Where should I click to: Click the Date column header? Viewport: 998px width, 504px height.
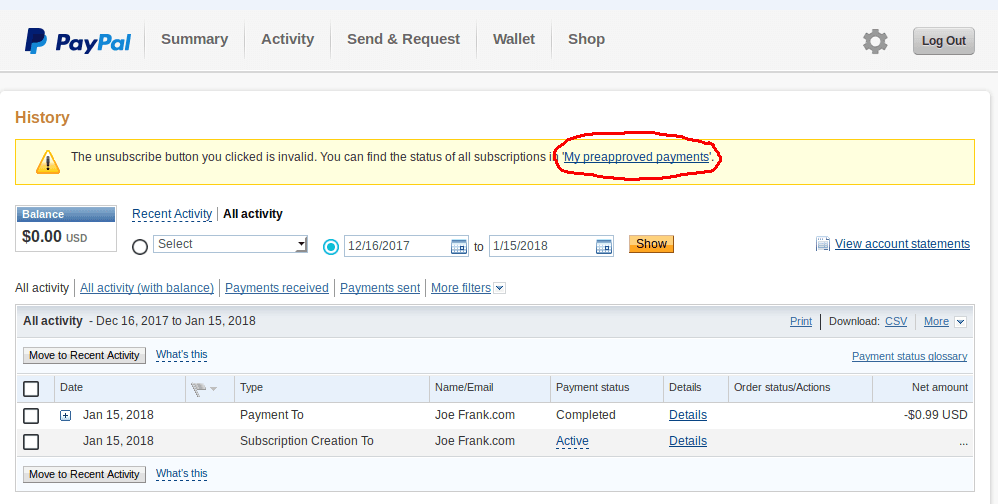(x=71, y=388)
